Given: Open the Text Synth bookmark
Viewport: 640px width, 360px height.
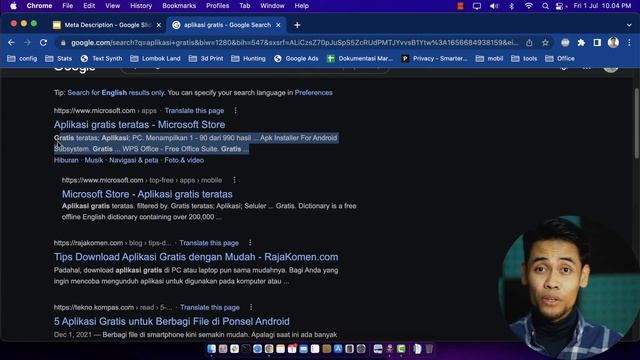Looking at the screenshot, I should click(101, 59).
